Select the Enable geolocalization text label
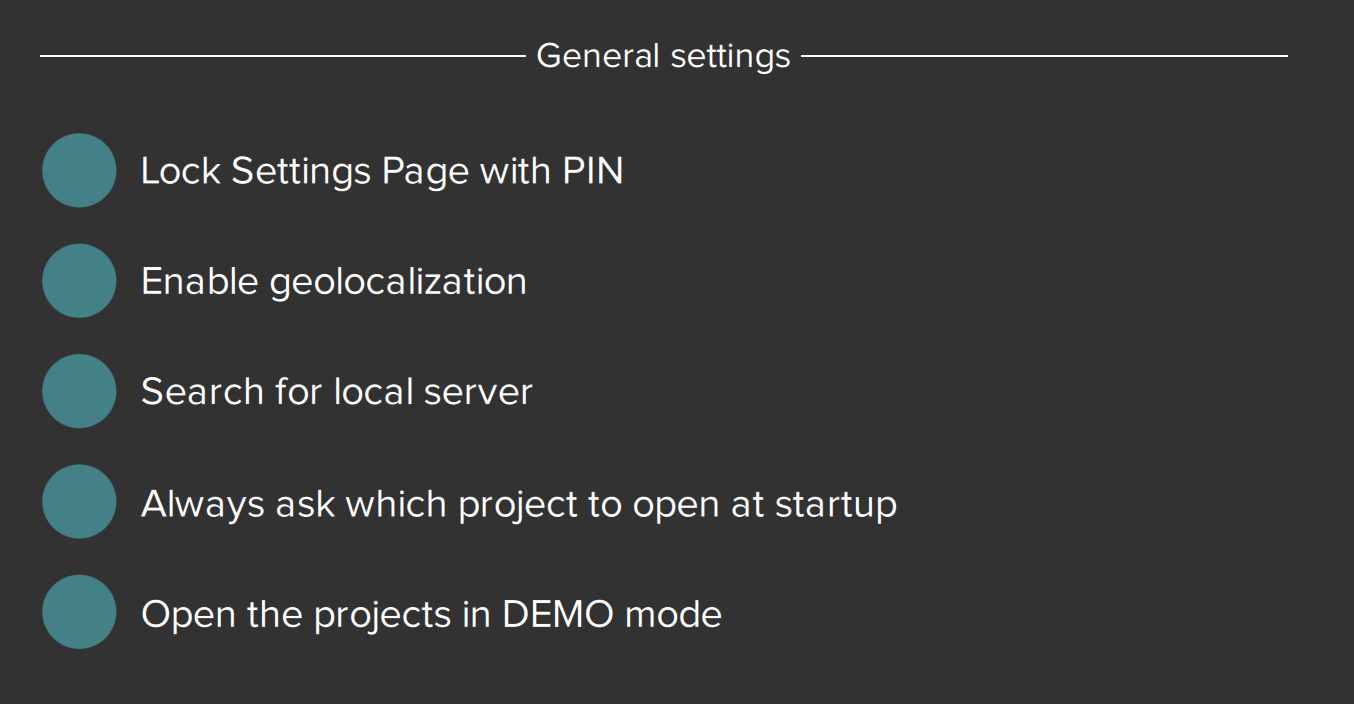Image resolution: width=1354 pixels, height=704 pixels. coord(333,282)
